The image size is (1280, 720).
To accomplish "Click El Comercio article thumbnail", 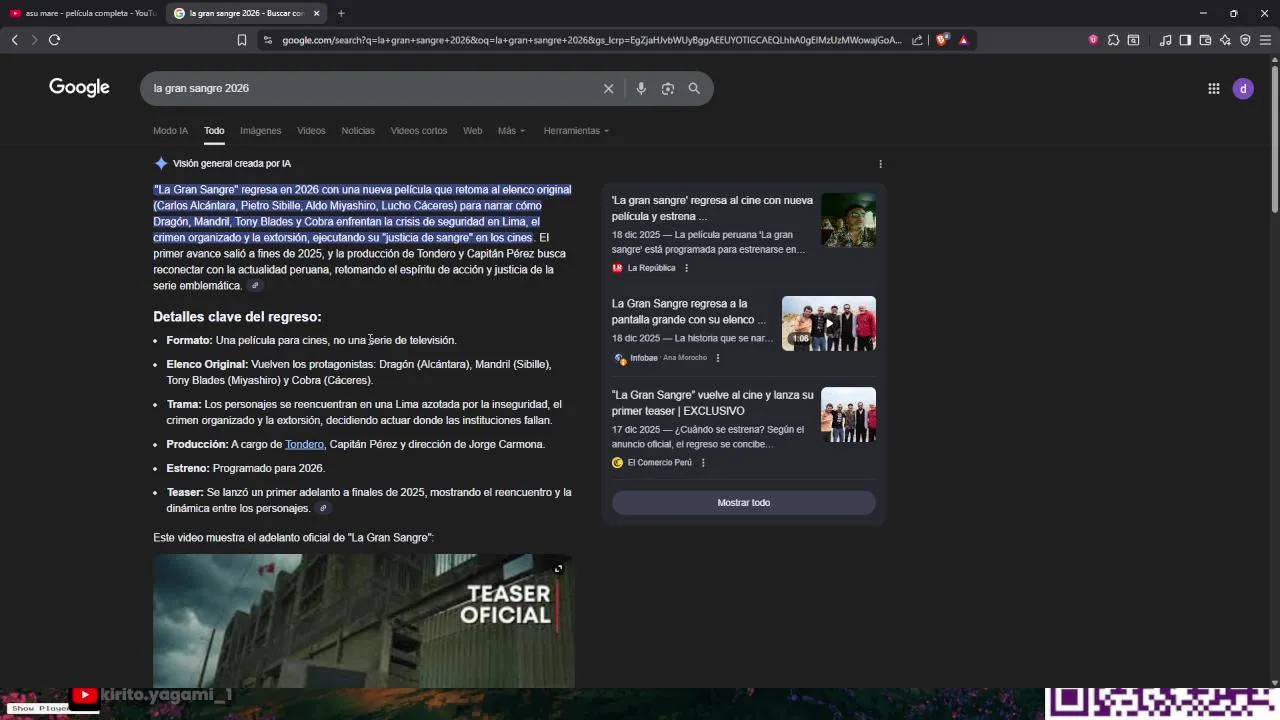I will 848,415.
